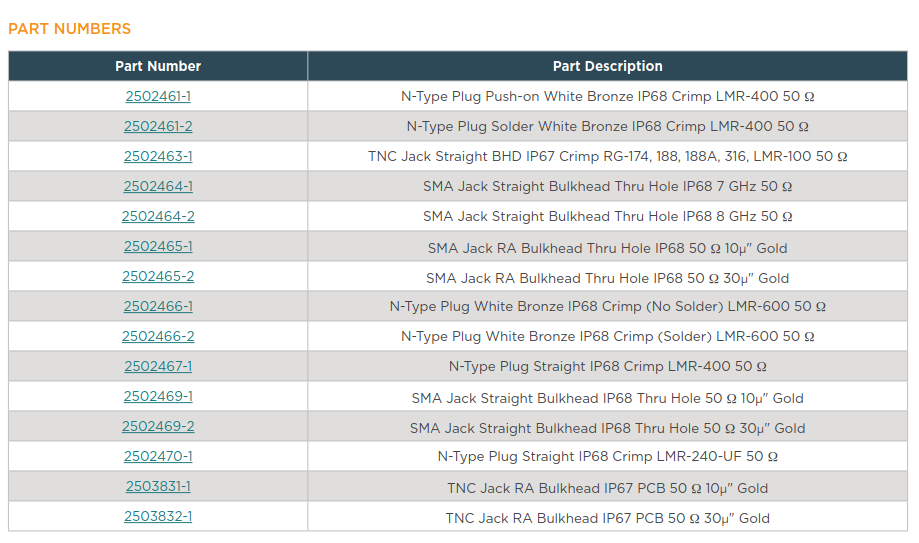Open part number 2502461-2 link
Screen dimensions: 919x543
[x=158, y=126]
